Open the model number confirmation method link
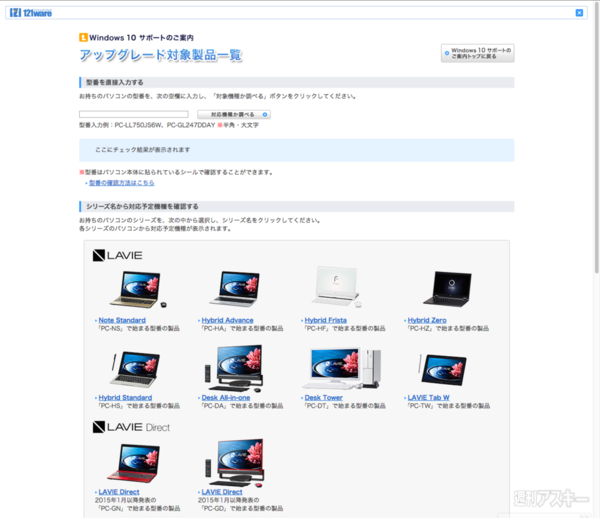 [x=121, y=183]
